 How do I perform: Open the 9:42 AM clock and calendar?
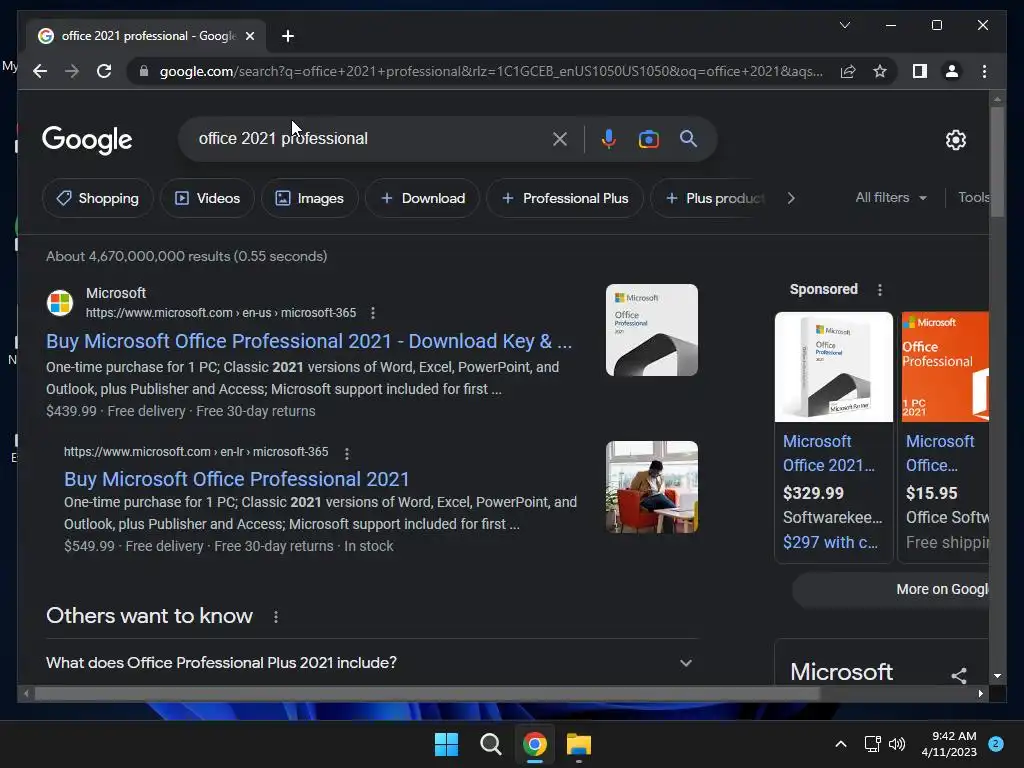pyautogui.click(x=949, y=744)
